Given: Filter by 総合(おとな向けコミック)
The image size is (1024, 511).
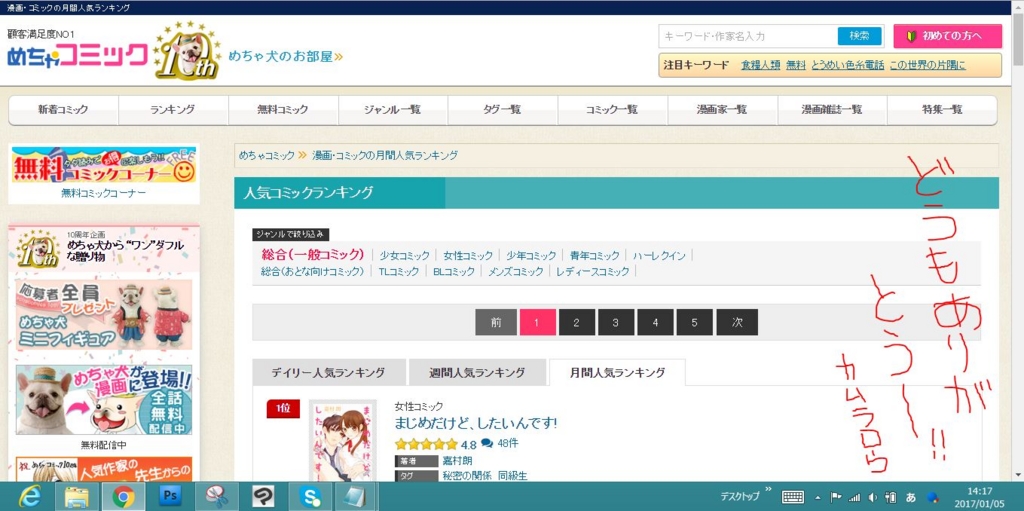Looking at the screenshot, I should [312, 271].
